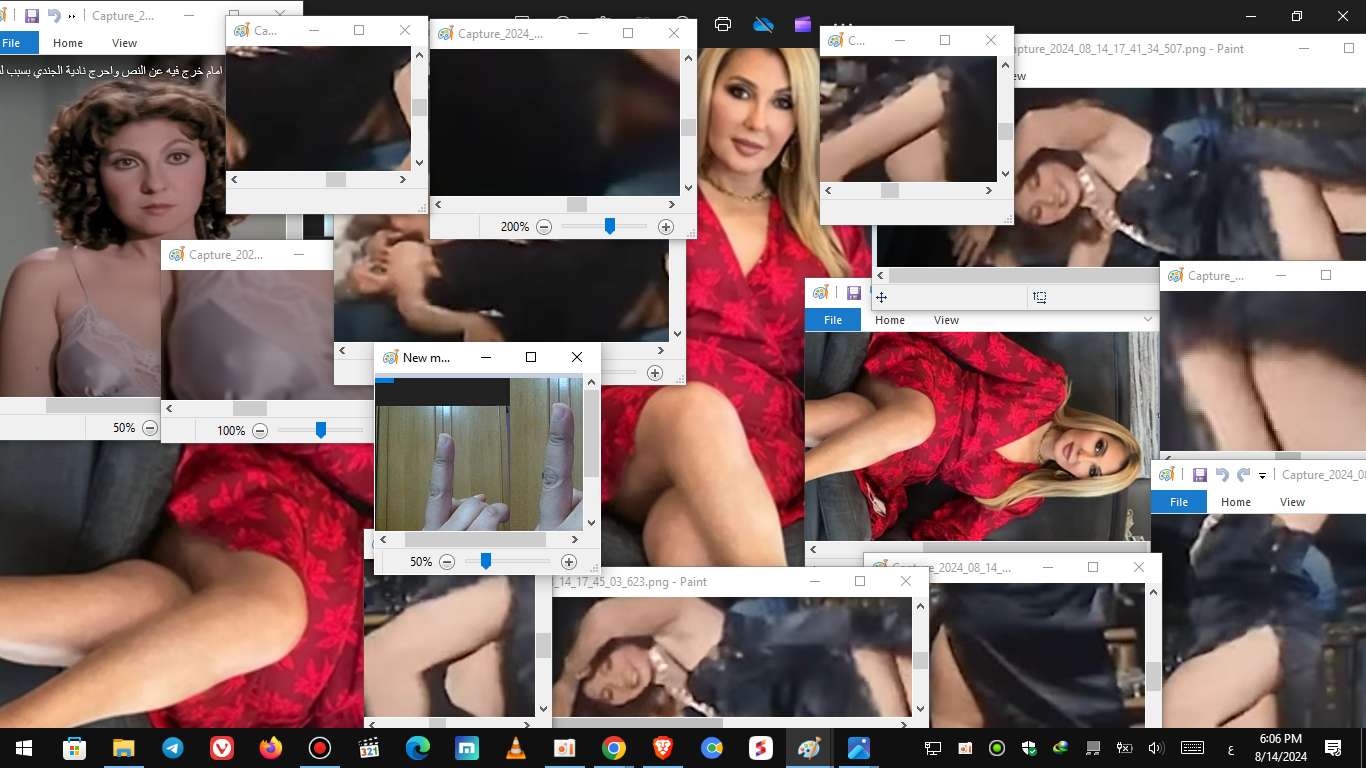
Task: Switch to the View tab in the middle-right Paint window
Action: click(x=946, y=320)
